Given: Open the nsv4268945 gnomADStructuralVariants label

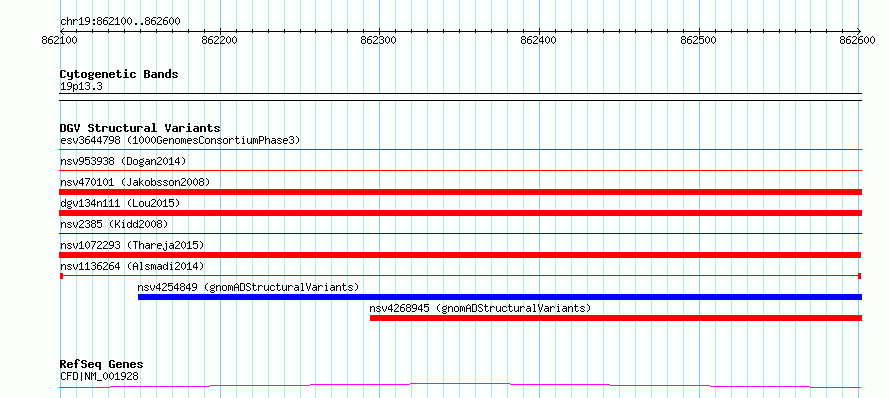Looking at the screenshot, I should (x=480, y=308).
